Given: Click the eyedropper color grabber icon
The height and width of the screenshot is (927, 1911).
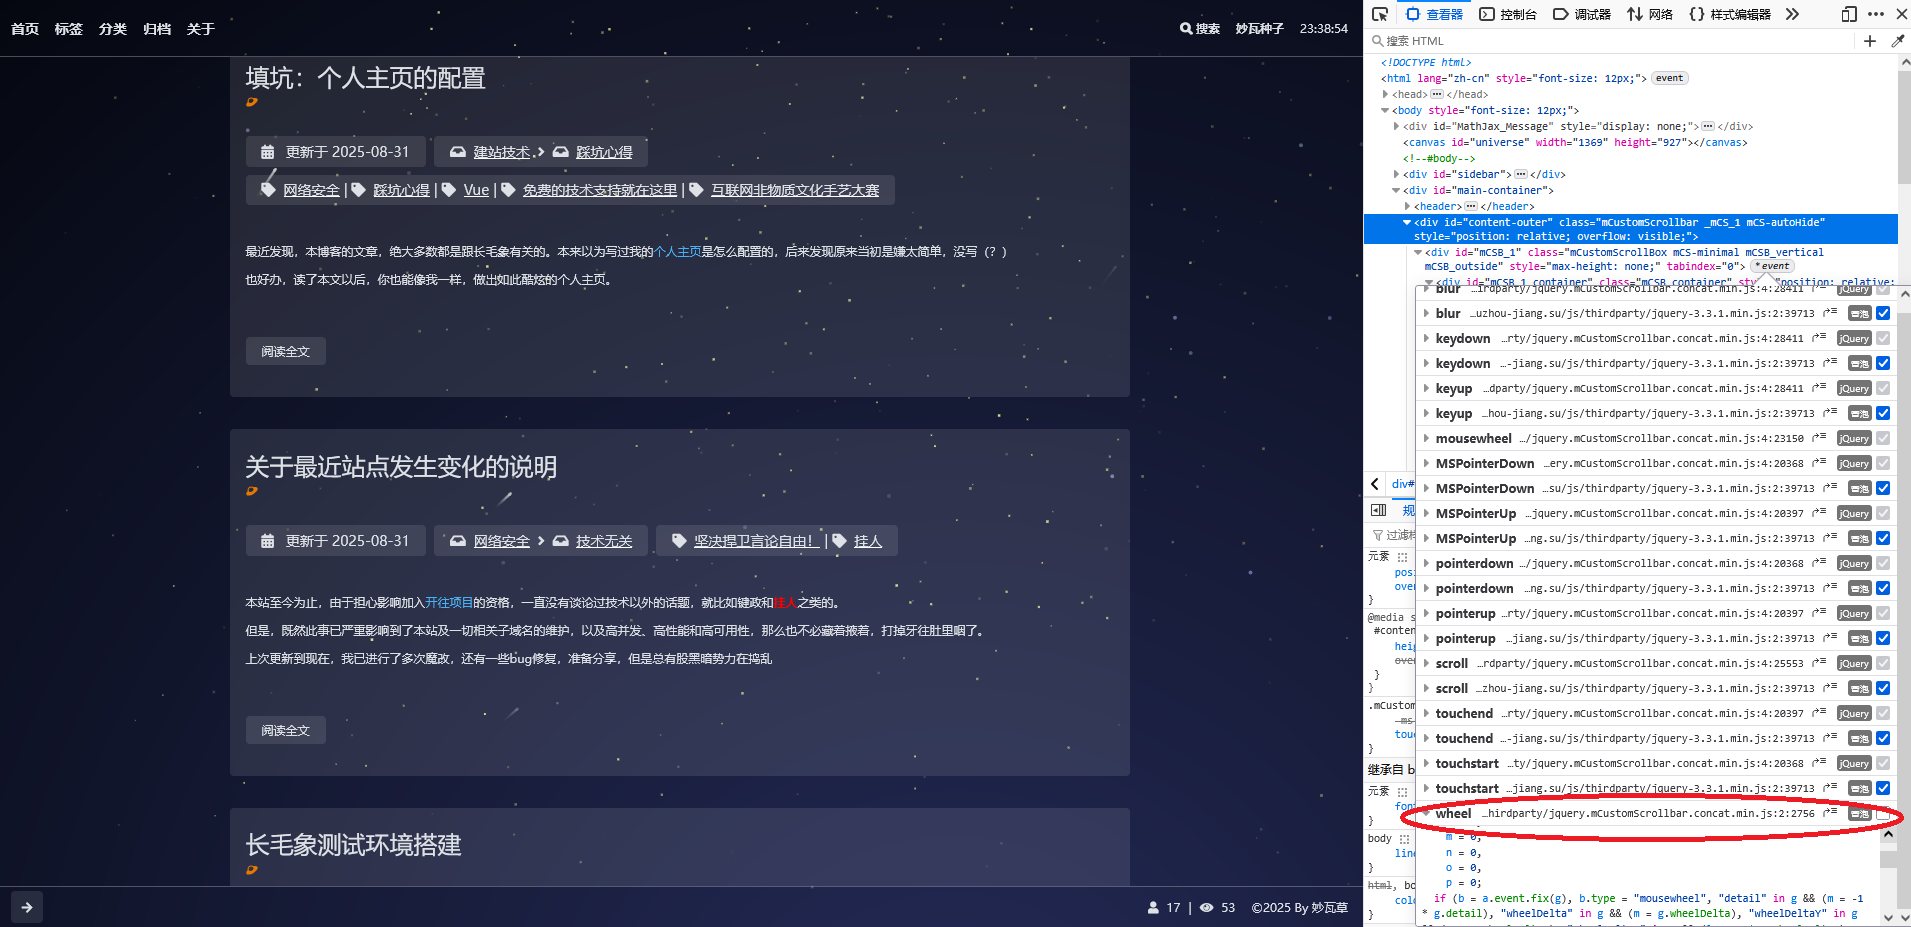Looking at the screenshot, I should coord(1897,41).
